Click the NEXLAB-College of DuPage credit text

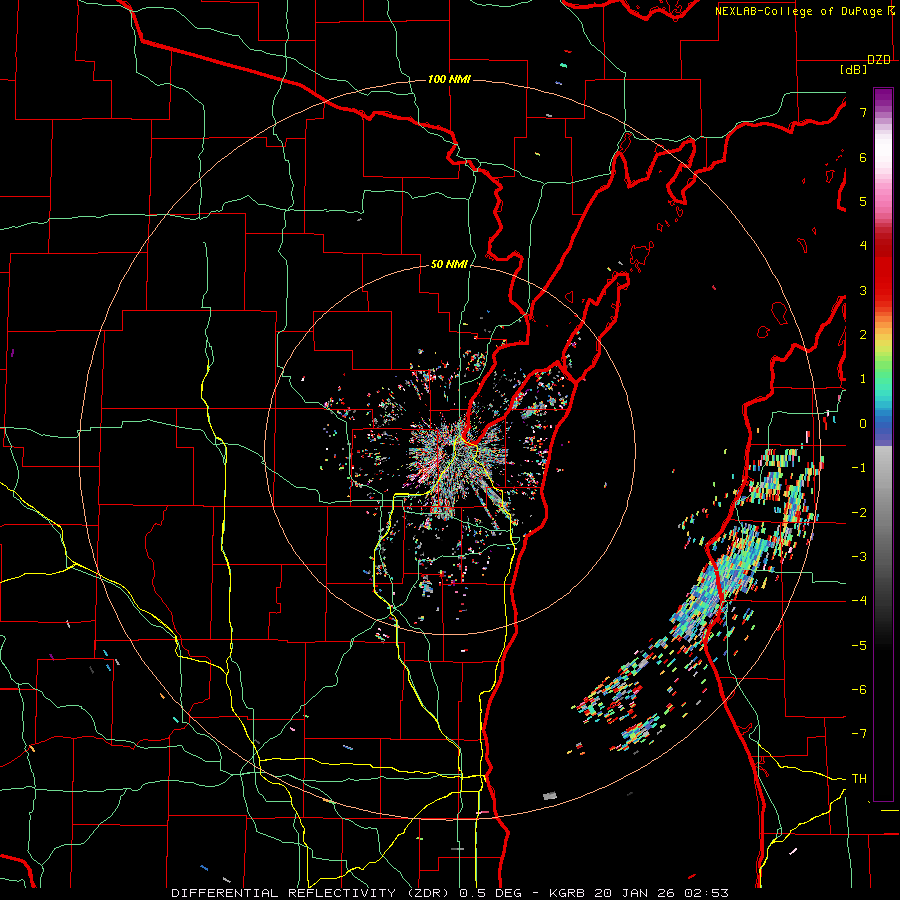(798, 11)
